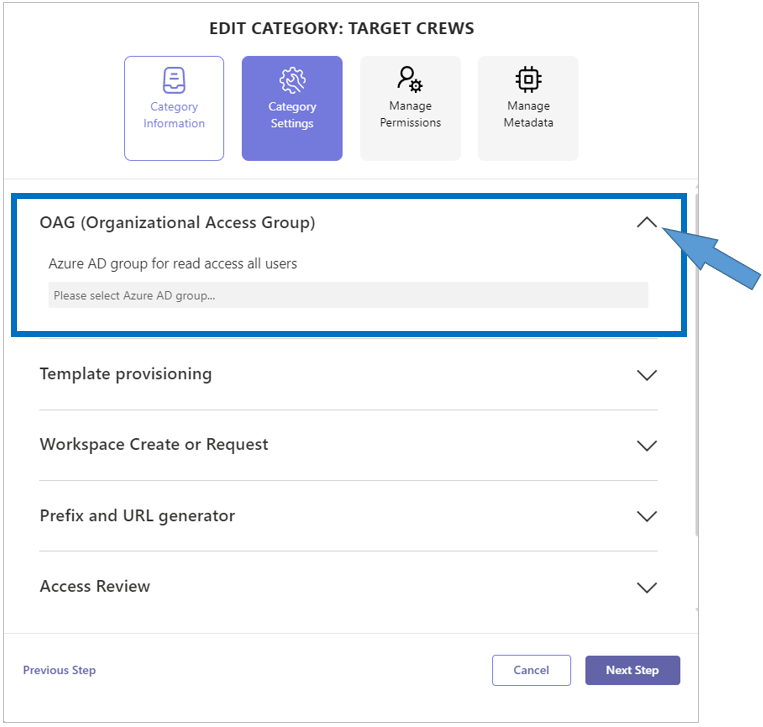Click the OAG (Organizational Access Group) heading
This screenshot has height=727, width=763.
pyautogui.click(x=177, y=223)
